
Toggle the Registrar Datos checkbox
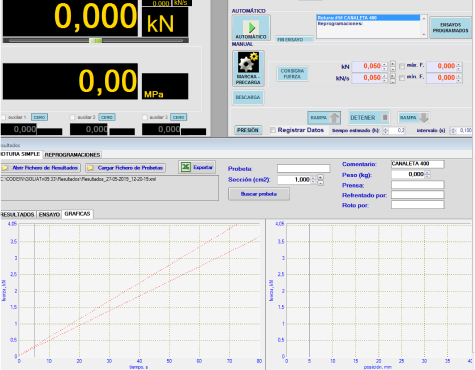(x=273, y=130)
